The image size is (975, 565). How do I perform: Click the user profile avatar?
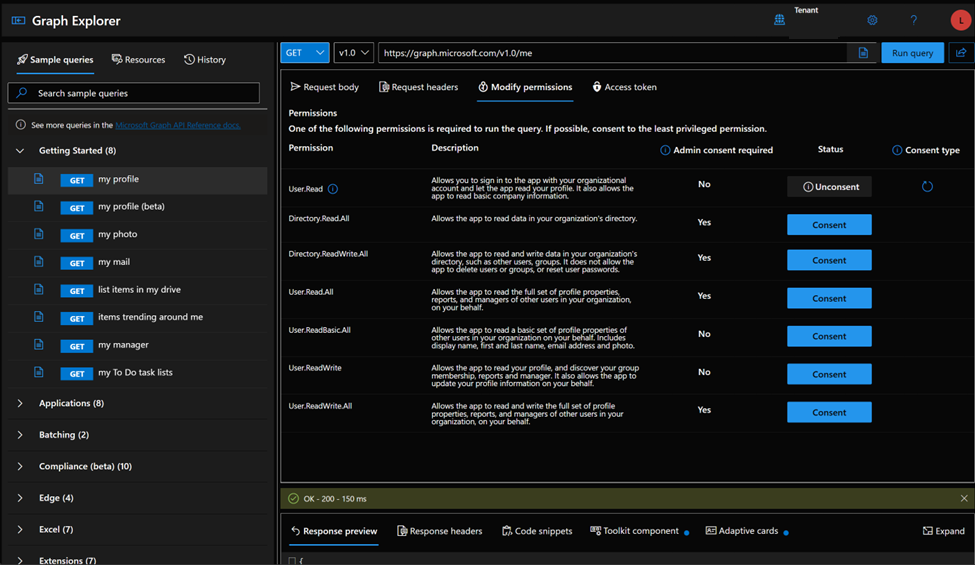pos(960,20)
